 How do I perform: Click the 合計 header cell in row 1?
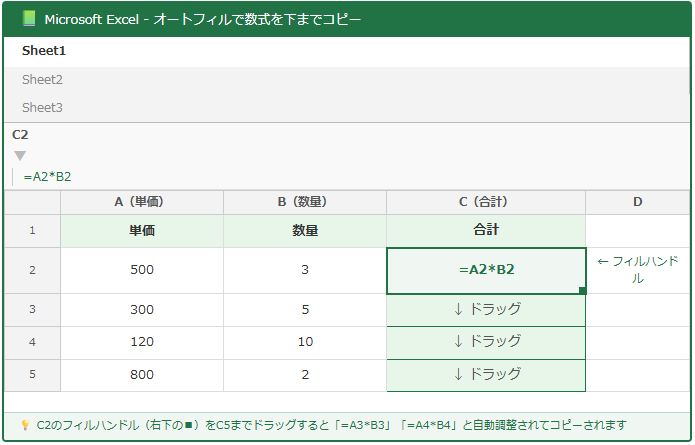pyautogui.click(x=485, y=231)
